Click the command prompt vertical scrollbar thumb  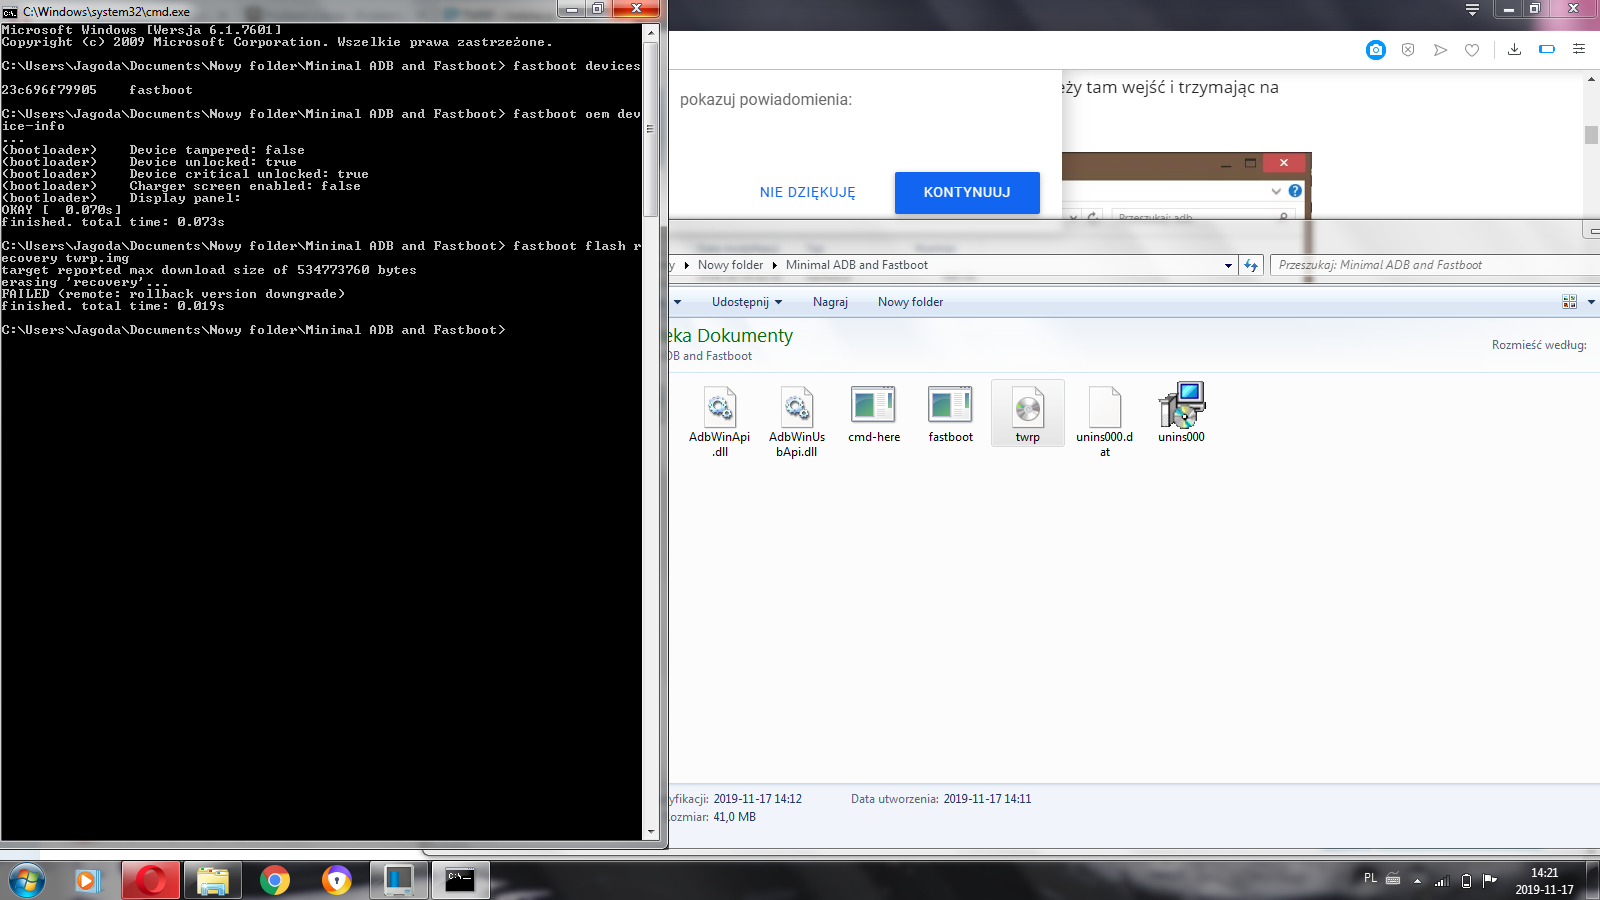[x=650, y=128]
